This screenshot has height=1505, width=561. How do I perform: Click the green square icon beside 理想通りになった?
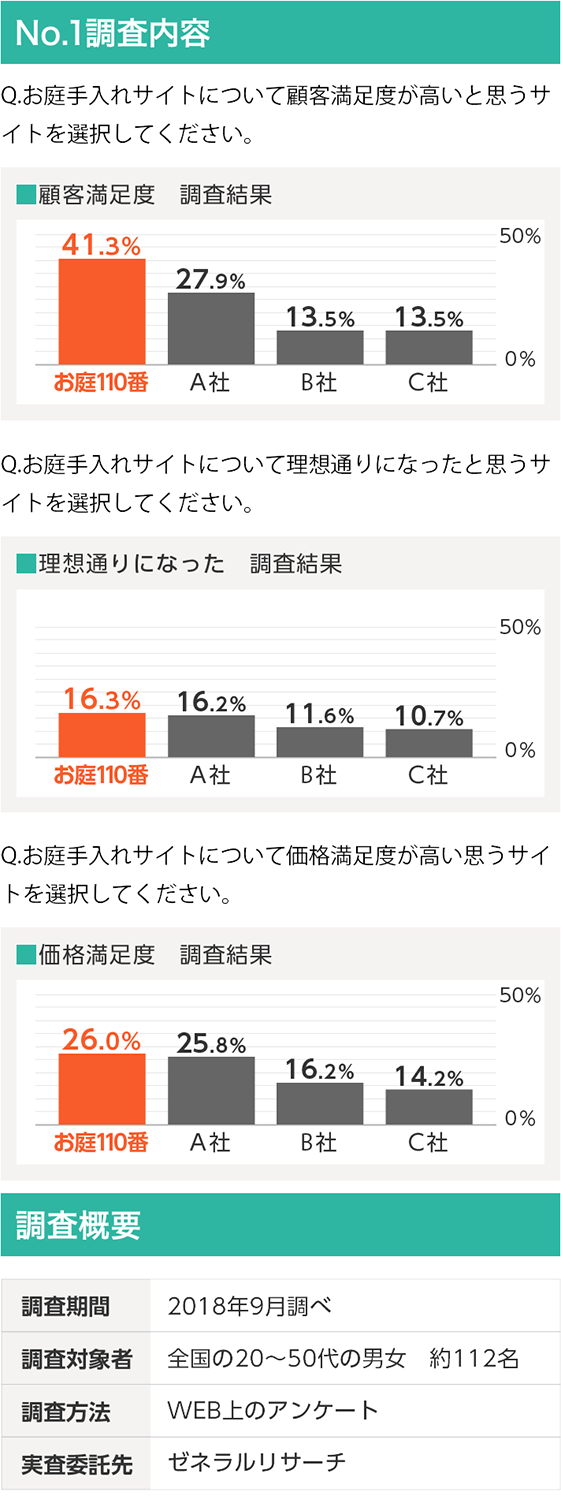(x=27, y=564)
